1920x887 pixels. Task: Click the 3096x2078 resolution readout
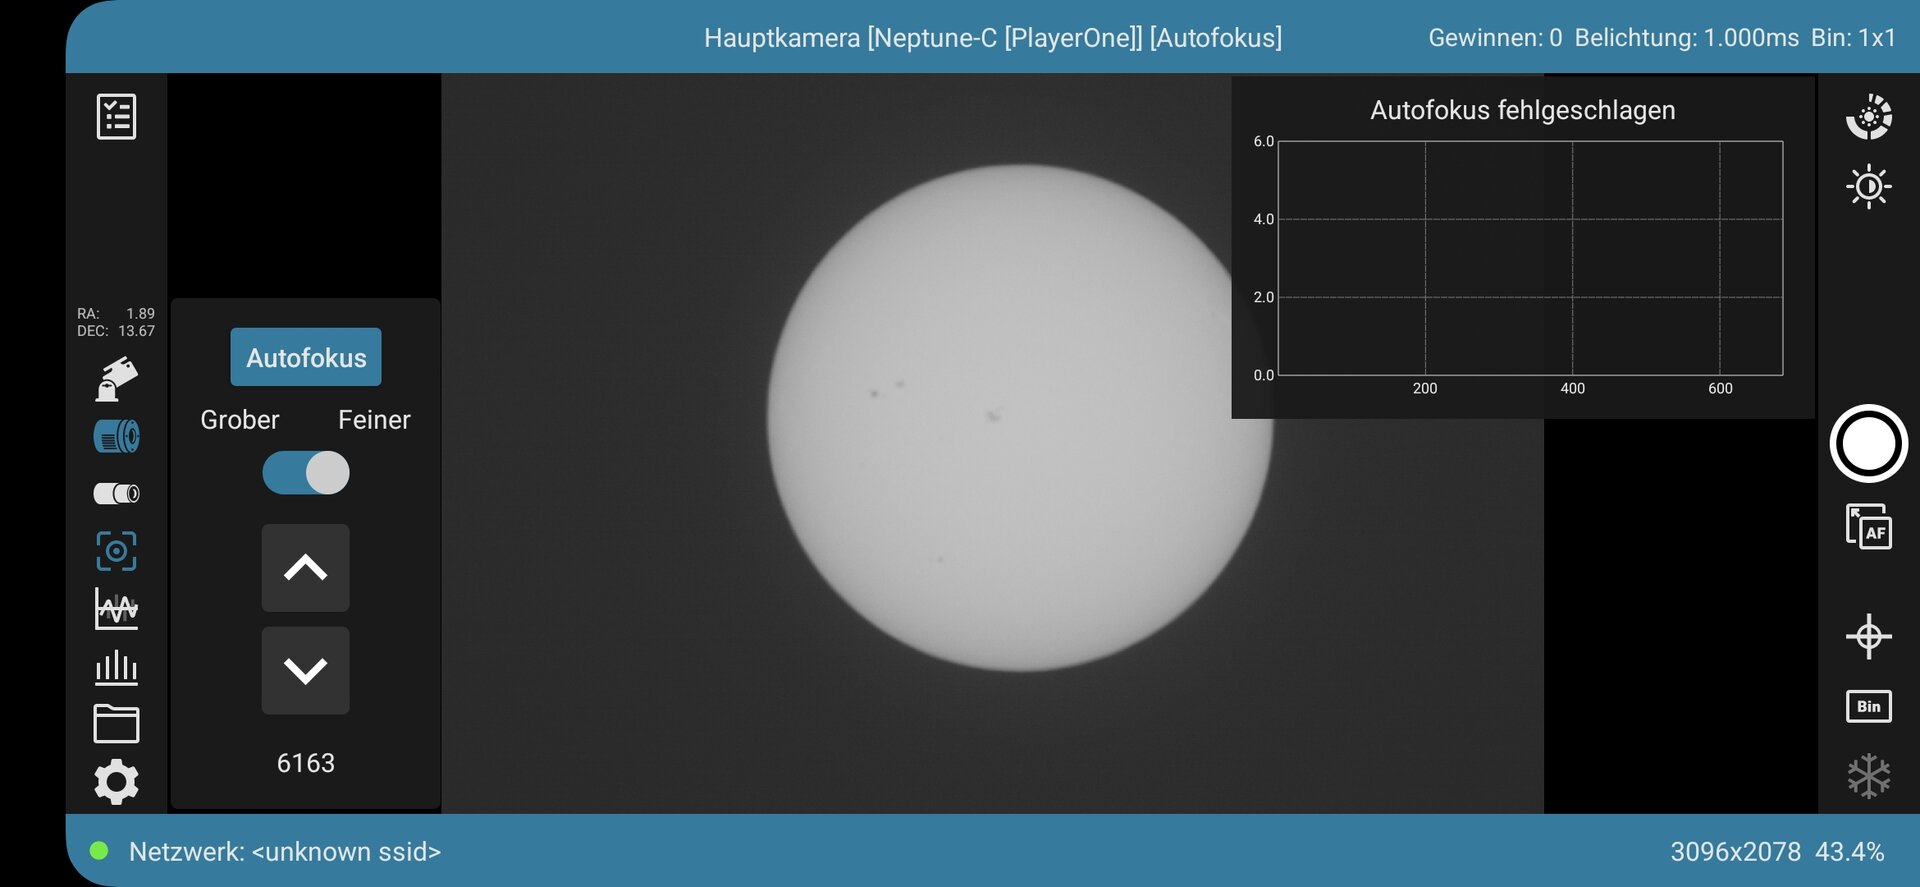pos(1735,852)
